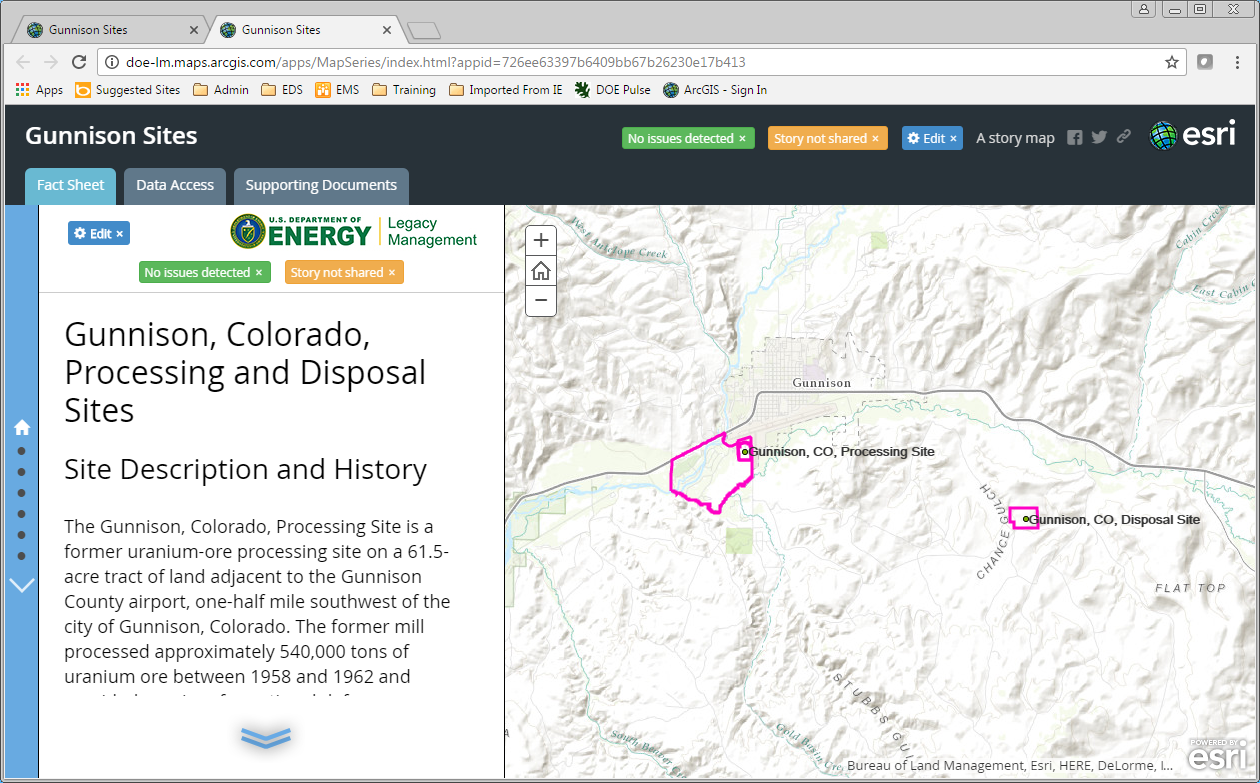Share story on Facebook
This screenshot has width=1260, height=783.
(x=1075, y=138)
